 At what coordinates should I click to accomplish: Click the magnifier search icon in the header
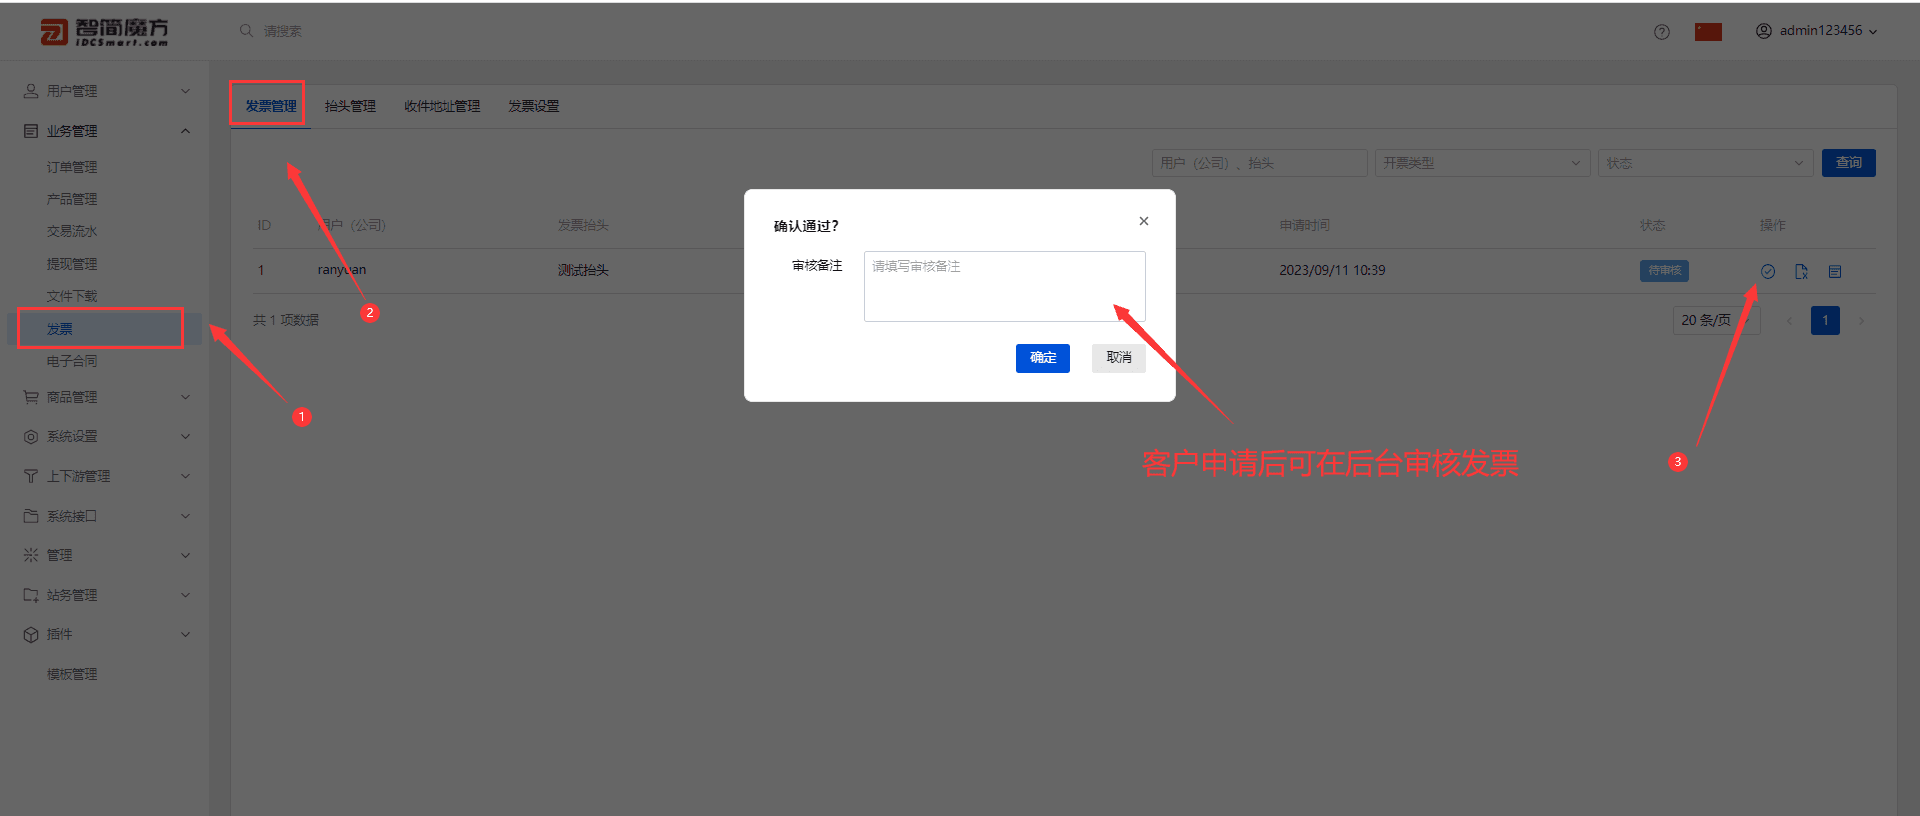(246, 31)
